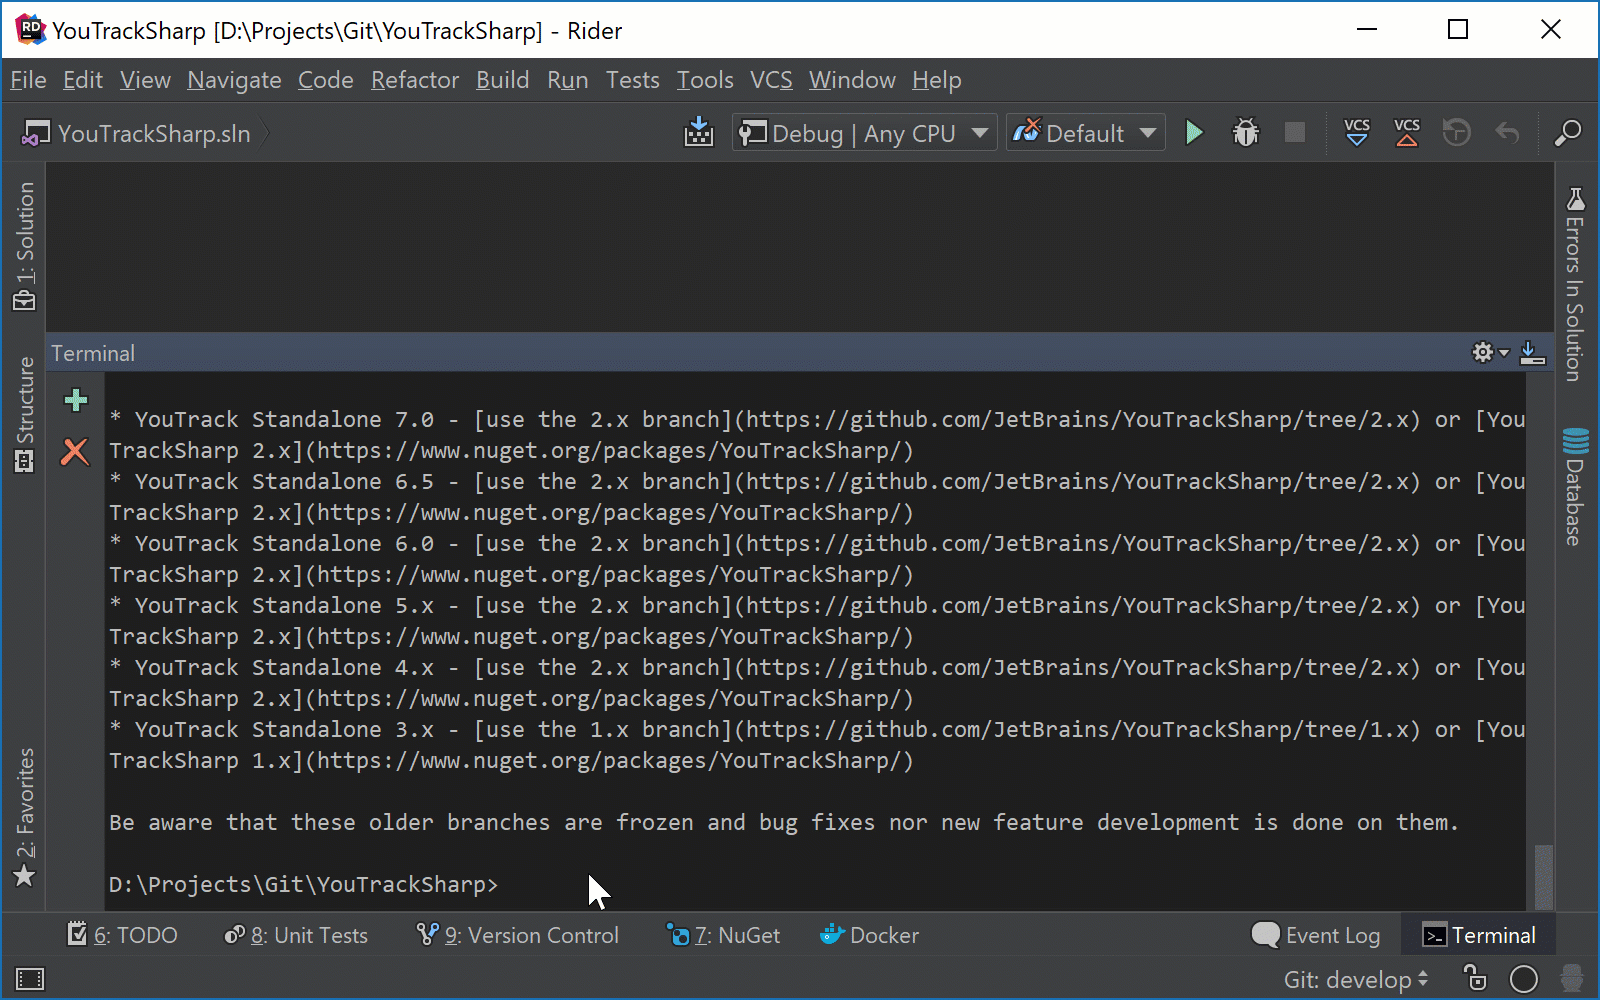This screenshot has height=1000, width=1600.
Task: Commit changes with the VCS up-arrow icon
Action: 1407,132
